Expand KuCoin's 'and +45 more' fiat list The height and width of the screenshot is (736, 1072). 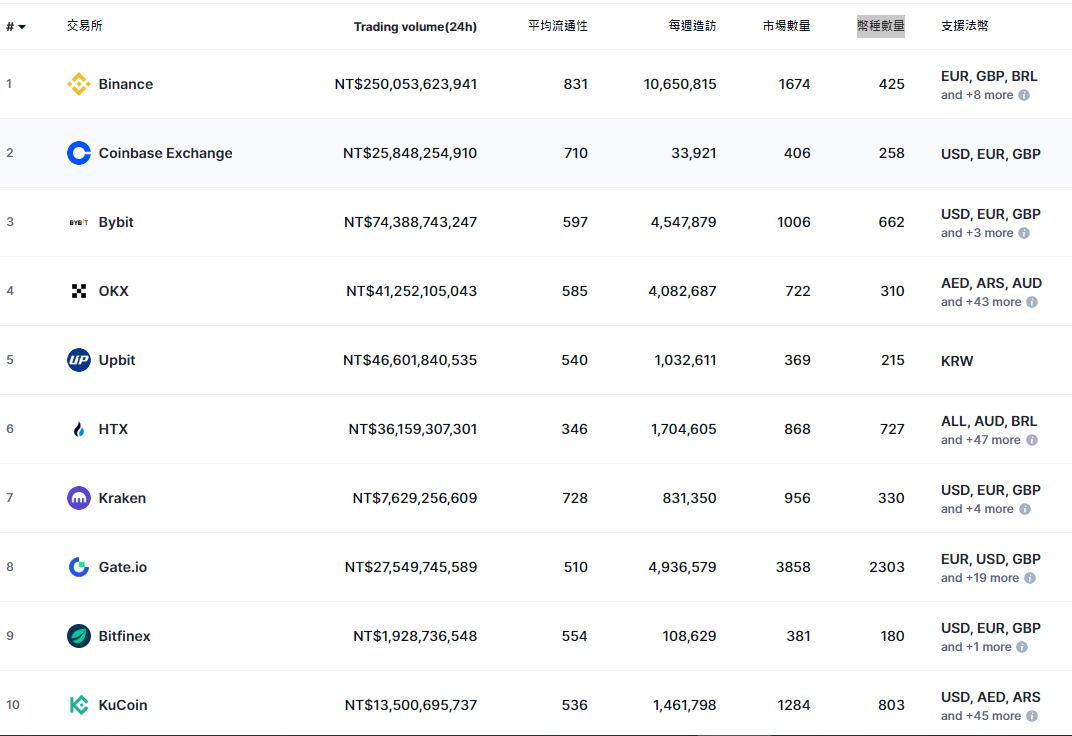(x=981, y=716)
